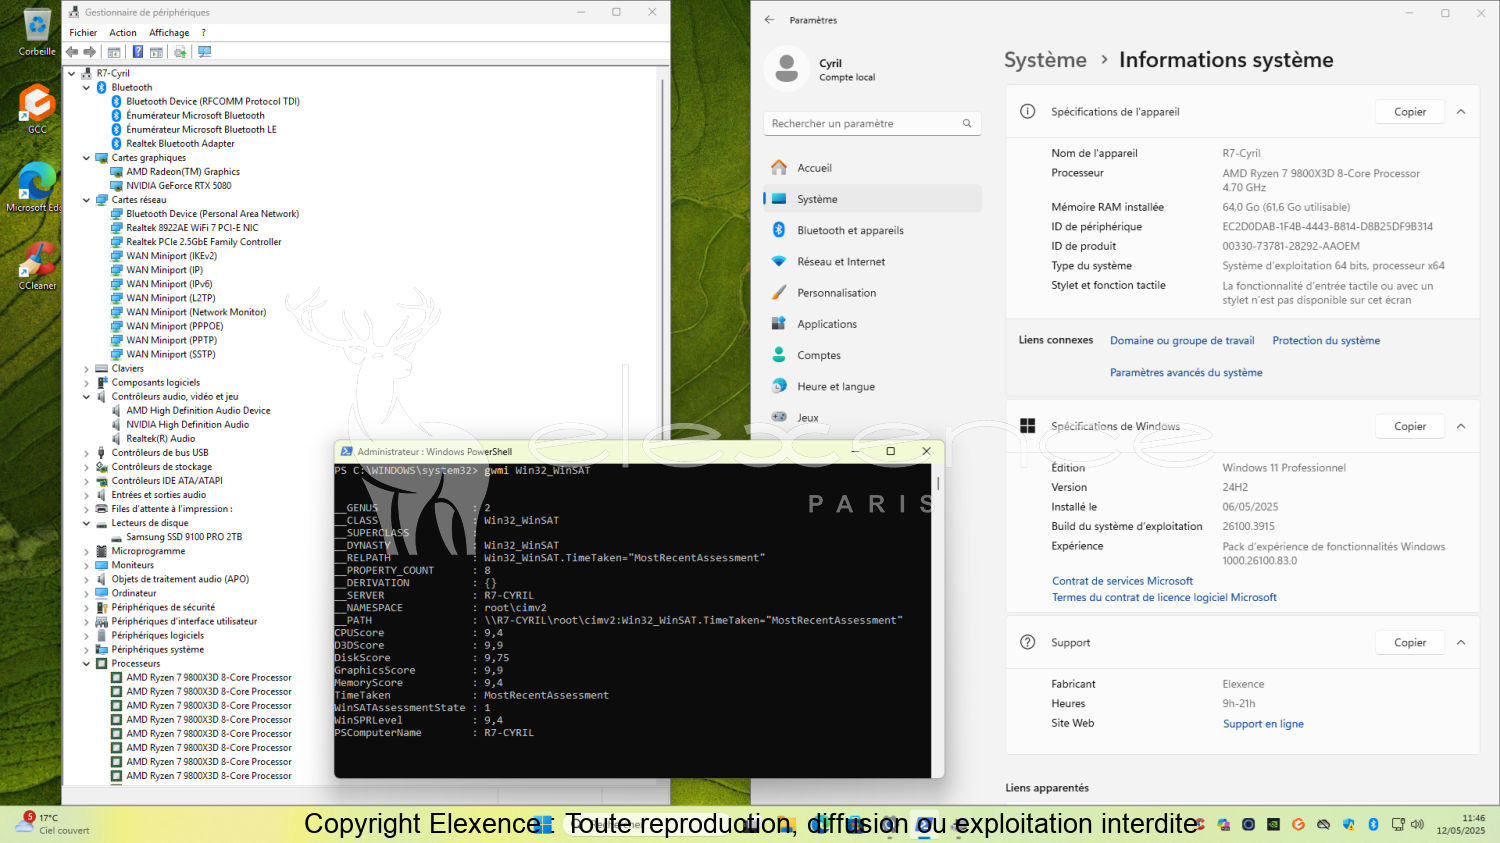Collapse the Bluetooth category in Device Manager
This screenshot has width=1500, height=843.
click(x=86, y=88)
